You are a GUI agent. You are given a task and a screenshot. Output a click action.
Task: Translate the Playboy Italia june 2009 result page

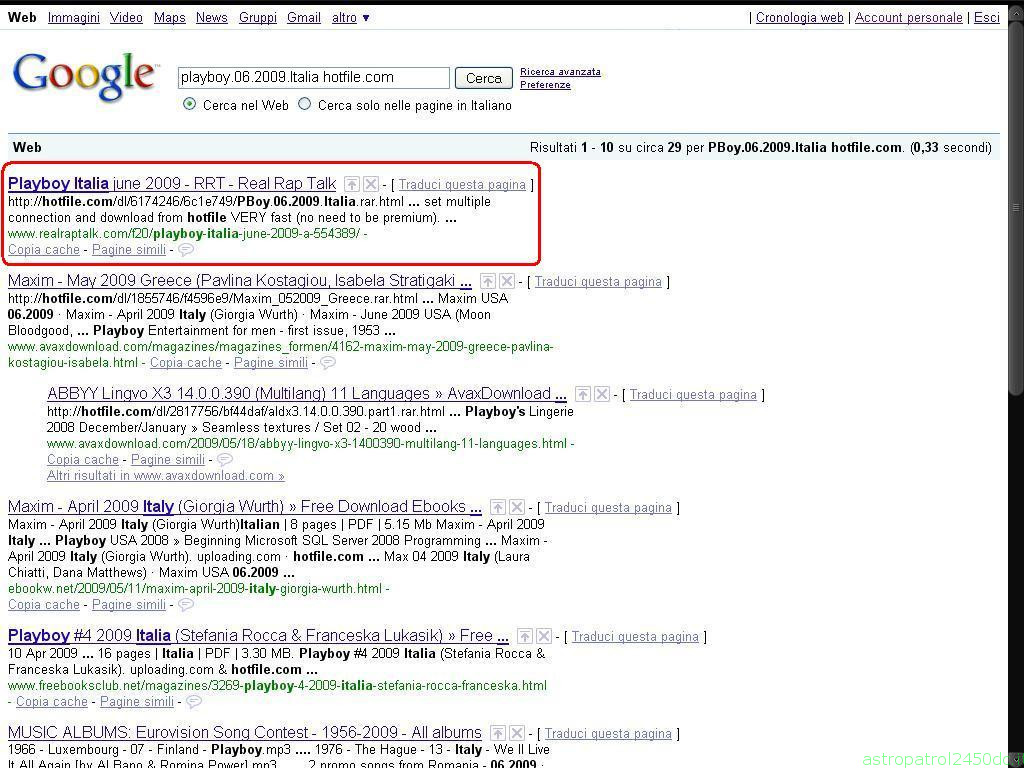click(462, 185)
